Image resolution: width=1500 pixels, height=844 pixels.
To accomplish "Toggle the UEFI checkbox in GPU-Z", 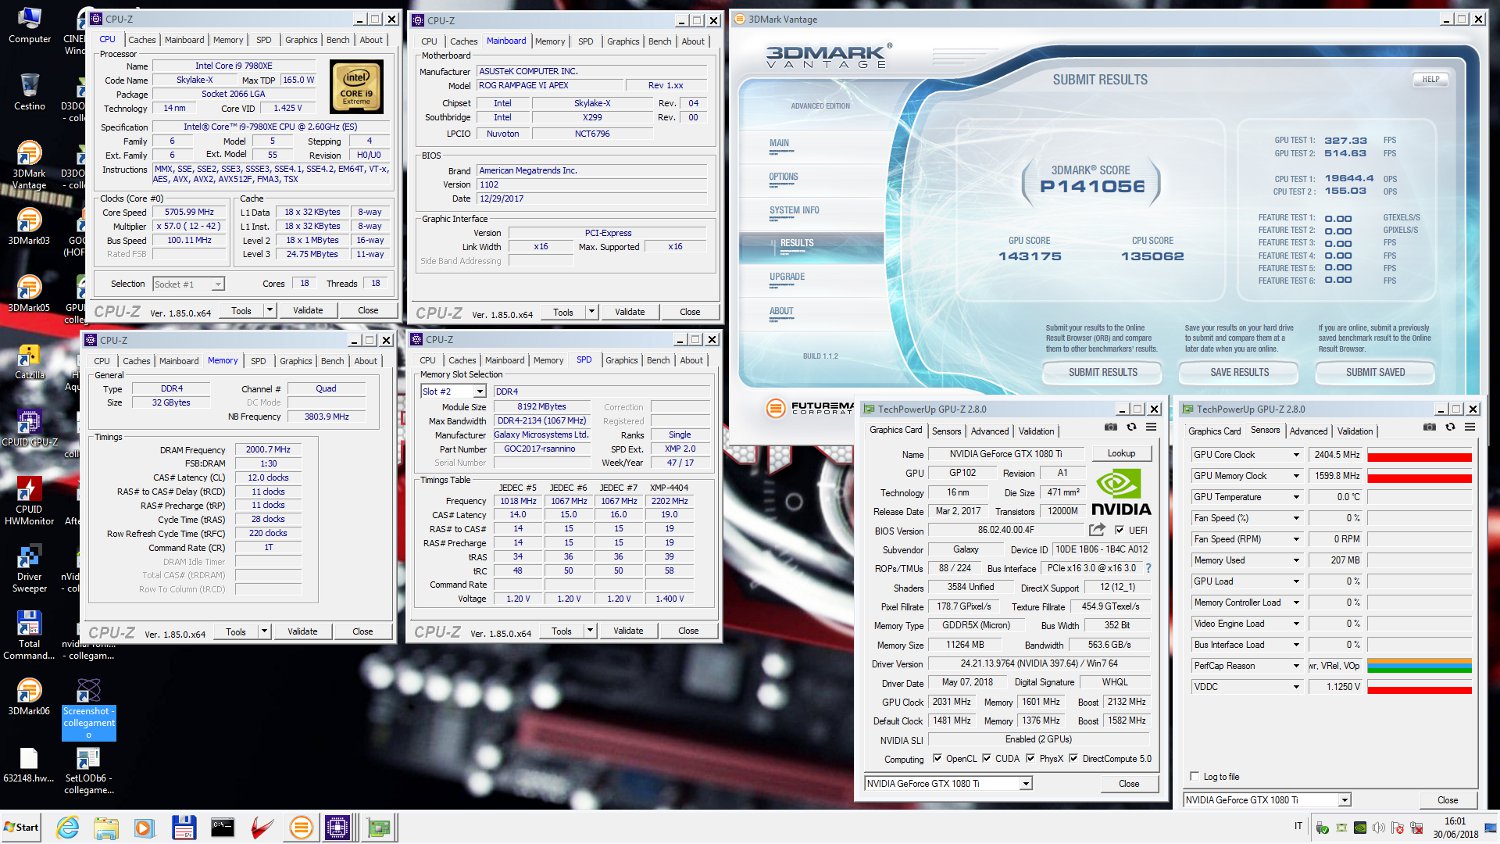I will (x=1119, y=530).
